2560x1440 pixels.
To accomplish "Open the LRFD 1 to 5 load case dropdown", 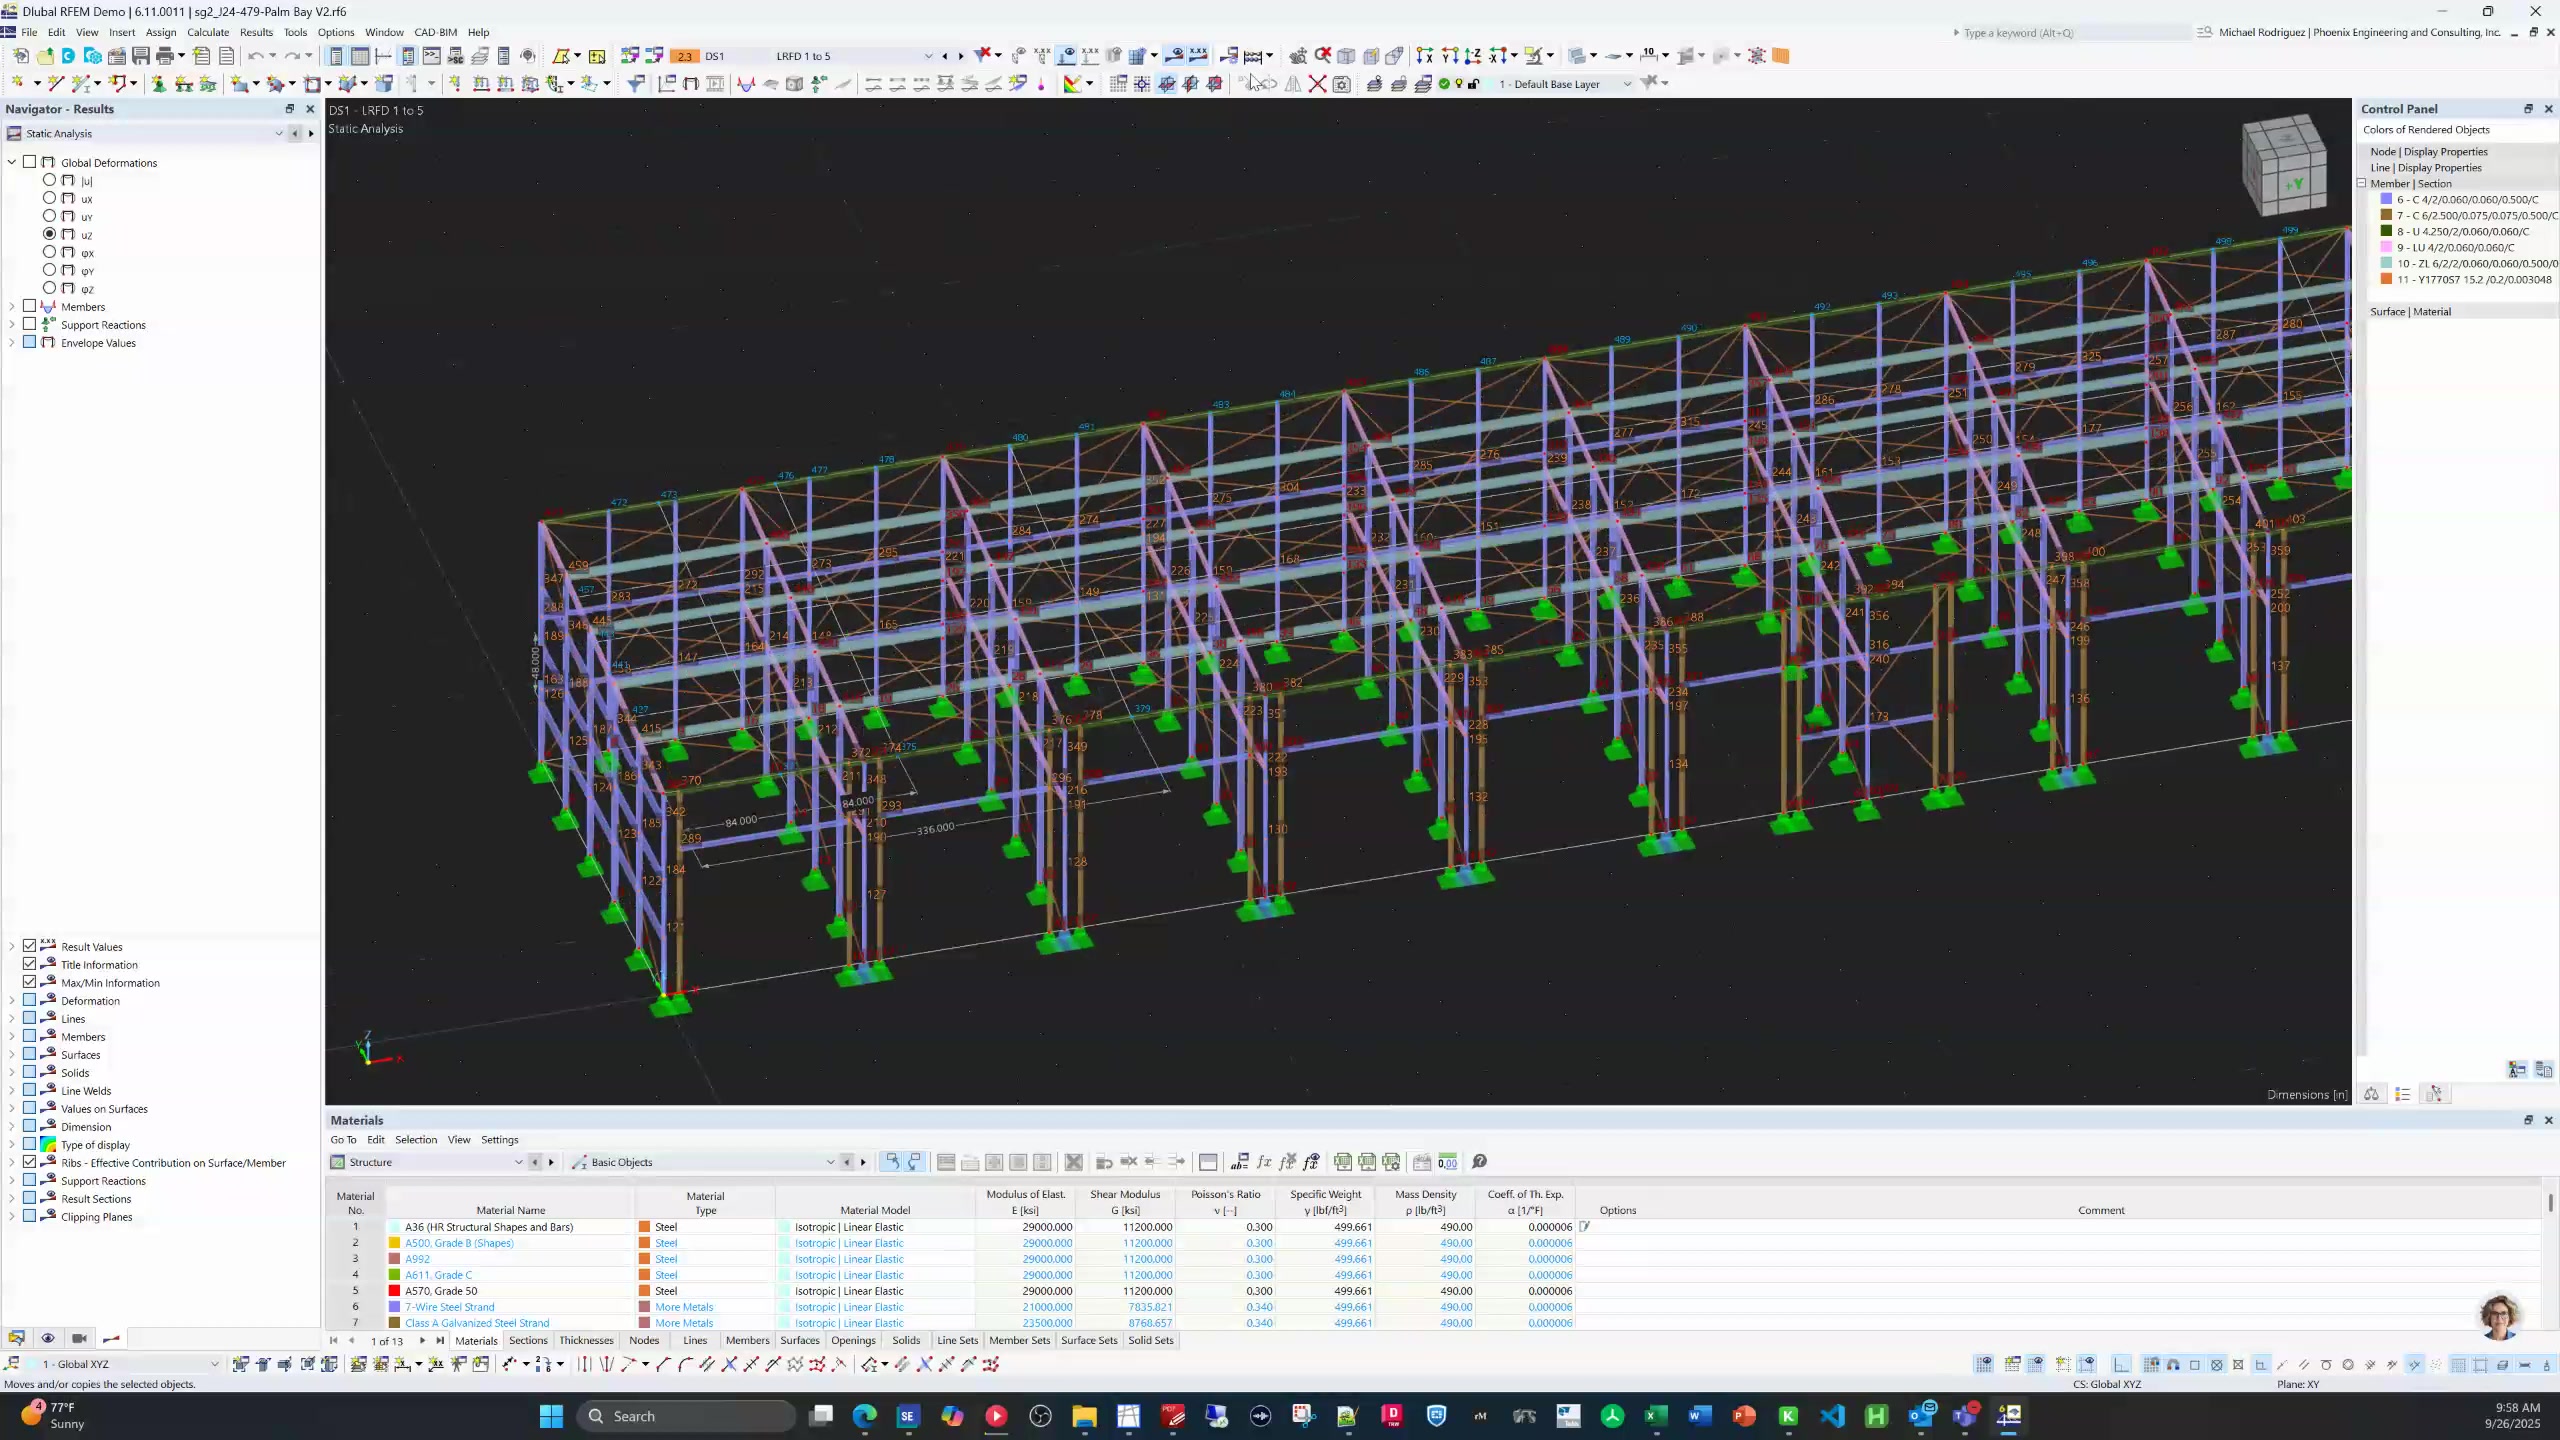I will (x=928, y=56).
